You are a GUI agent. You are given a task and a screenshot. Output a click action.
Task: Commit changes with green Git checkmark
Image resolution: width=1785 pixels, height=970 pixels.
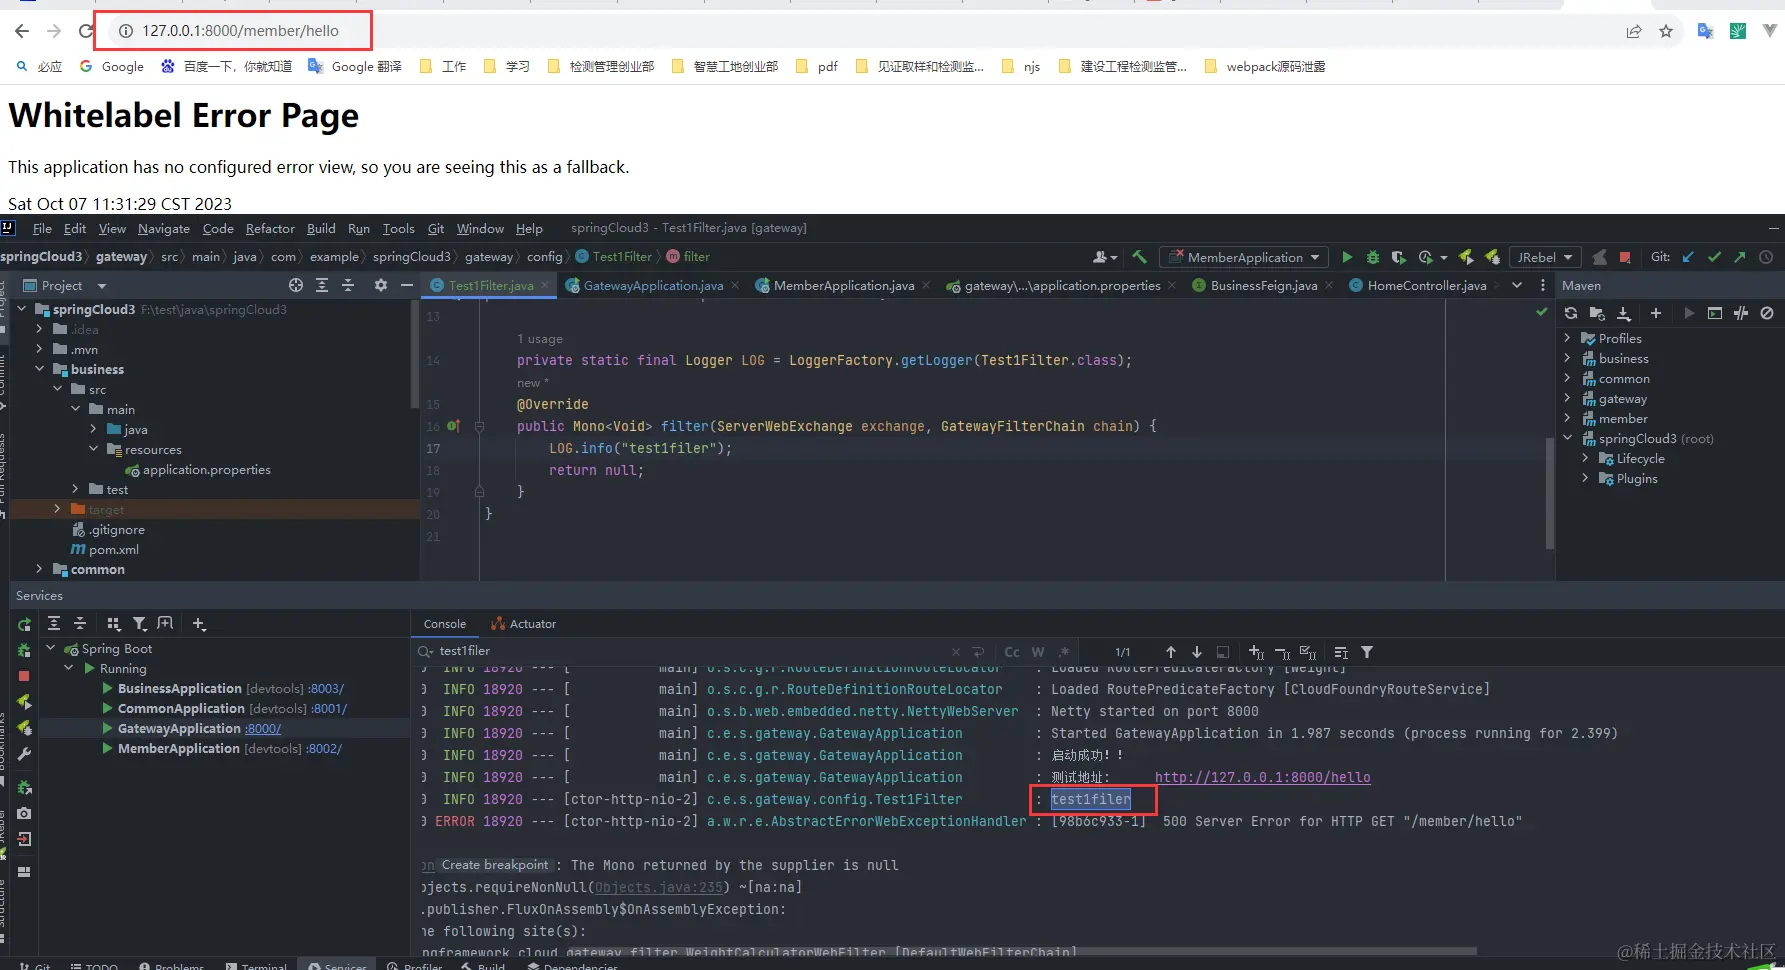pyautogui.click(x=1714, y=257)
